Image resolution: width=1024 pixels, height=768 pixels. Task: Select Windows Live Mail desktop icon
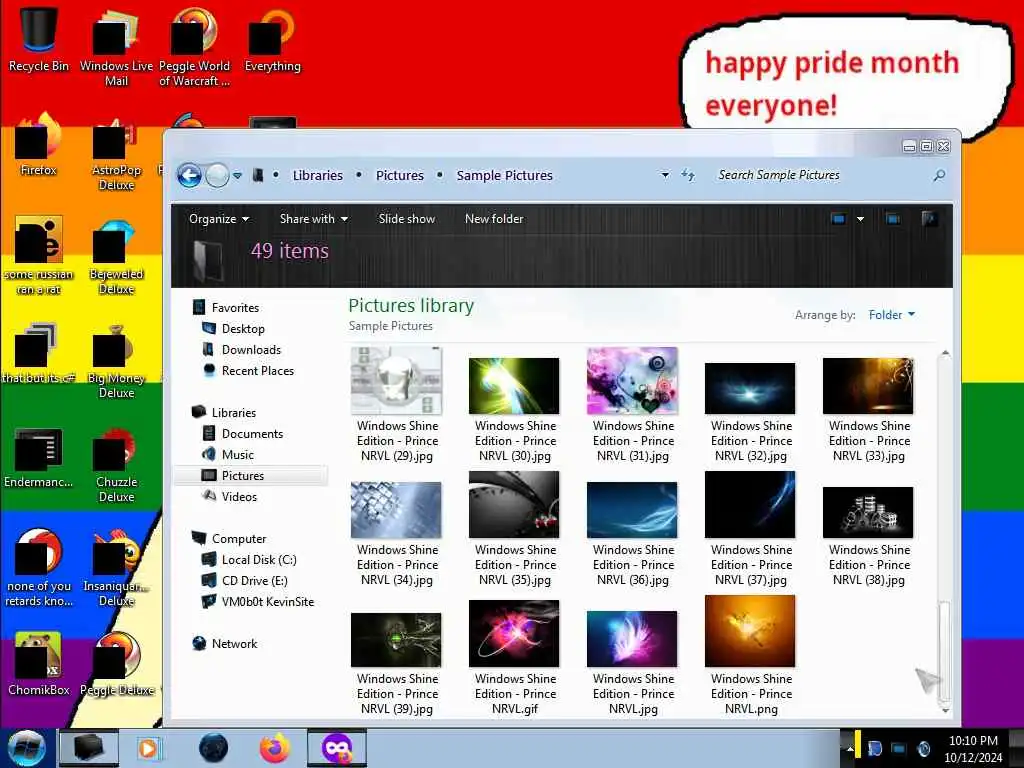tap(116, 47)
